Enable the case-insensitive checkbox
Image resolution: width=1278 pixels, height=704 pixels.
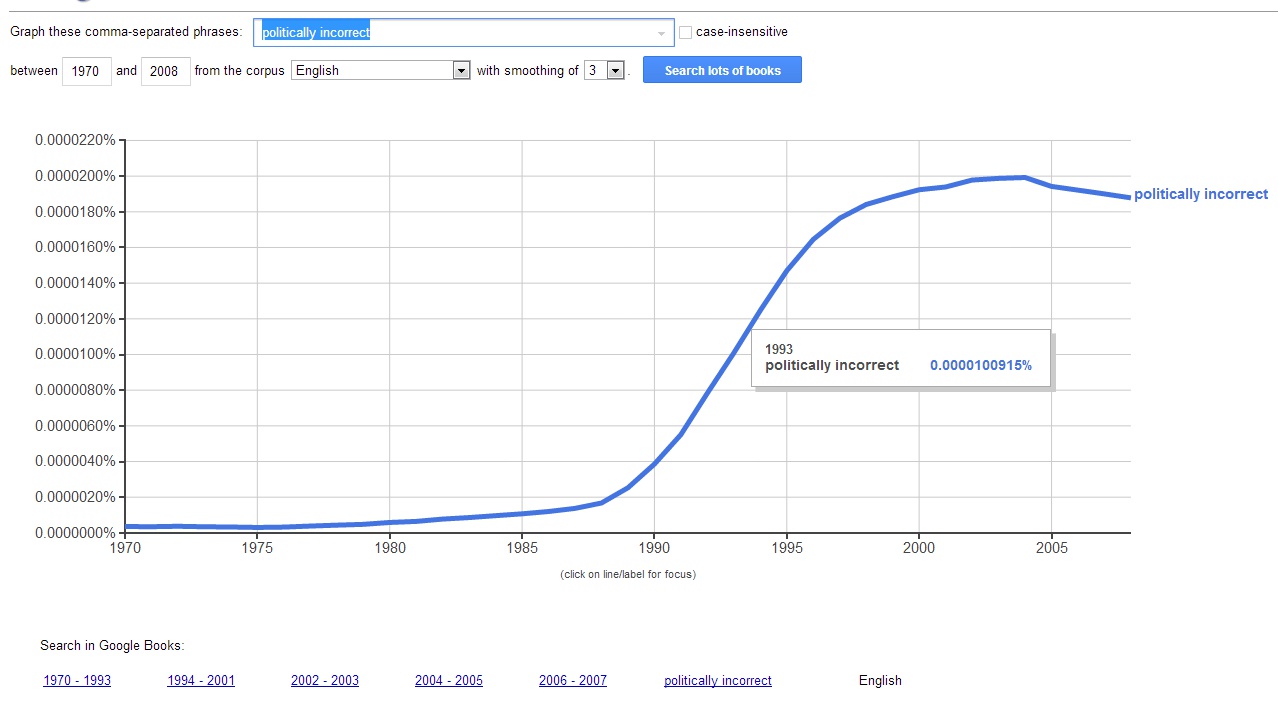(x=685, y=32)
